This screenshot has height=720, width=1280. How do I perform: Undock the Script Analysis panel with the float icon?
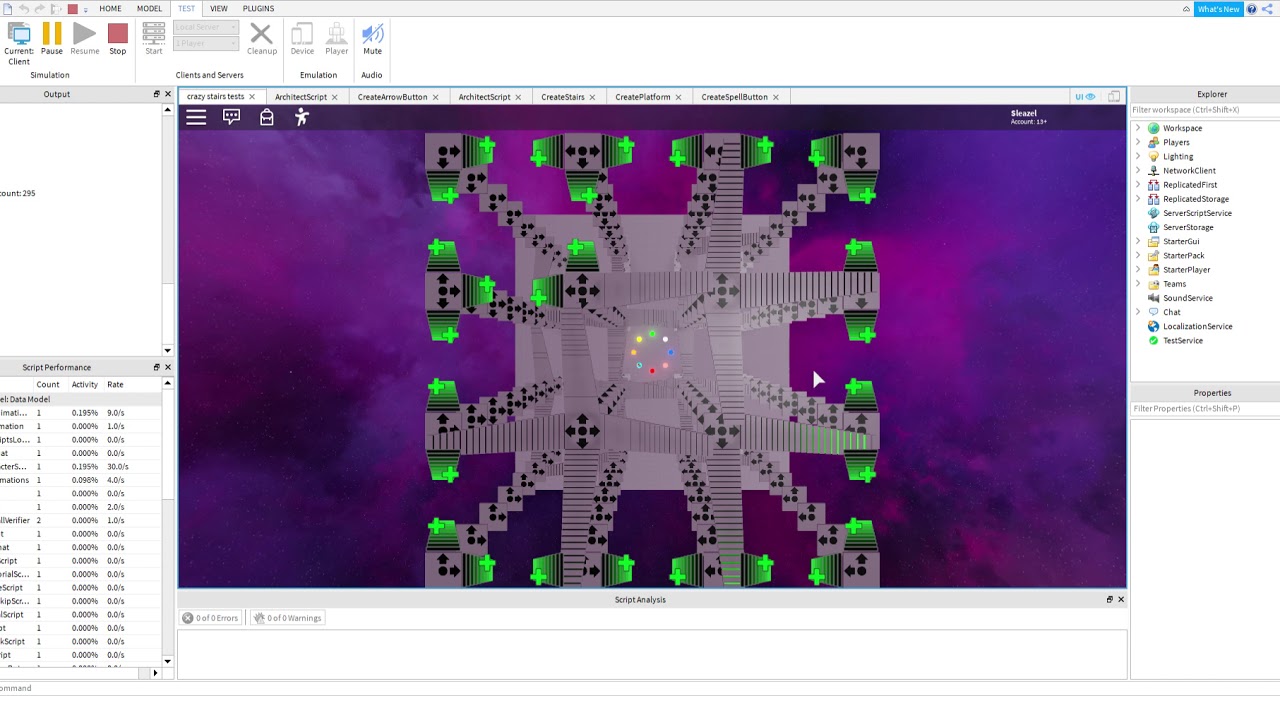[x=1109, y=599]
